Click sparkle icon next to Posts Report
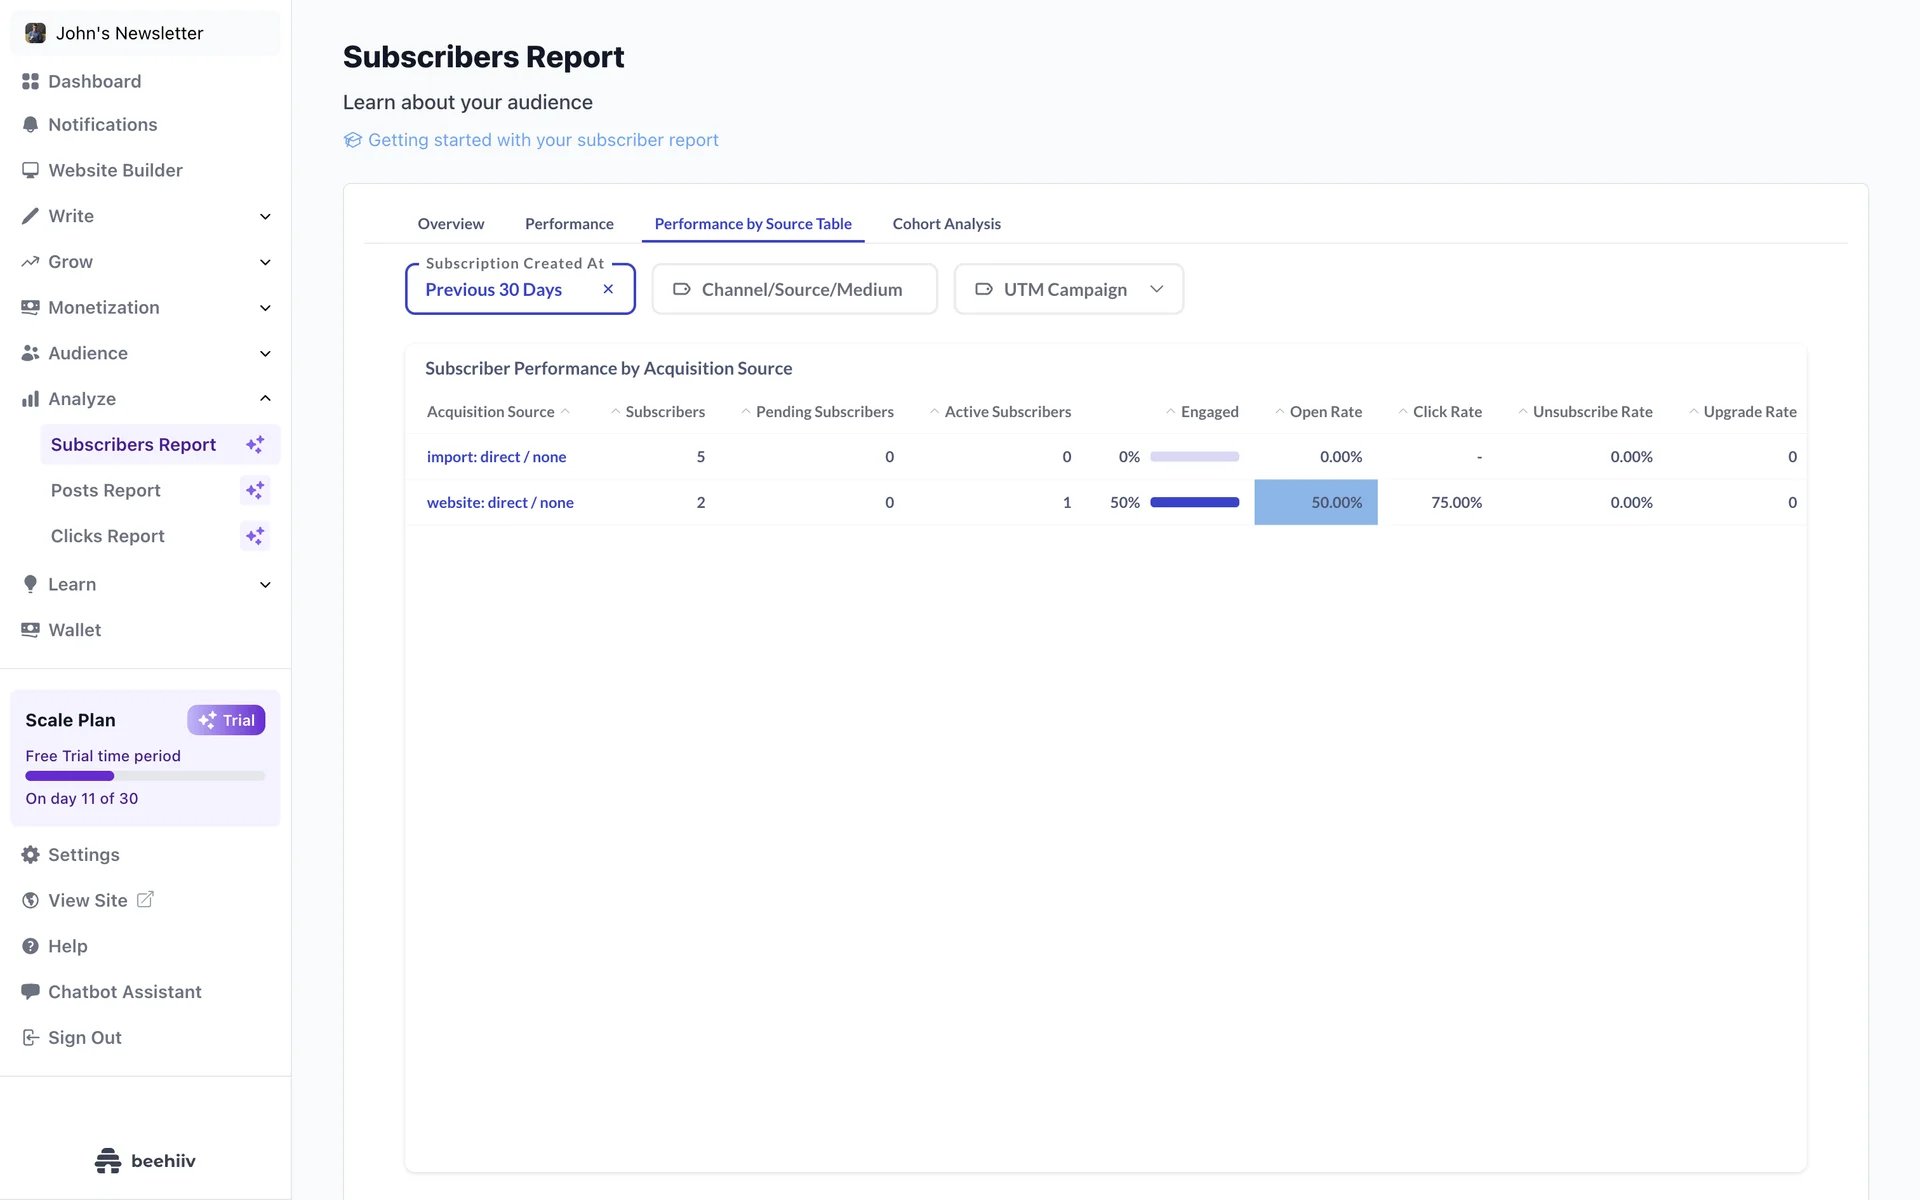Viewport: 1920px width, 1200px height. tap(255, 490)
